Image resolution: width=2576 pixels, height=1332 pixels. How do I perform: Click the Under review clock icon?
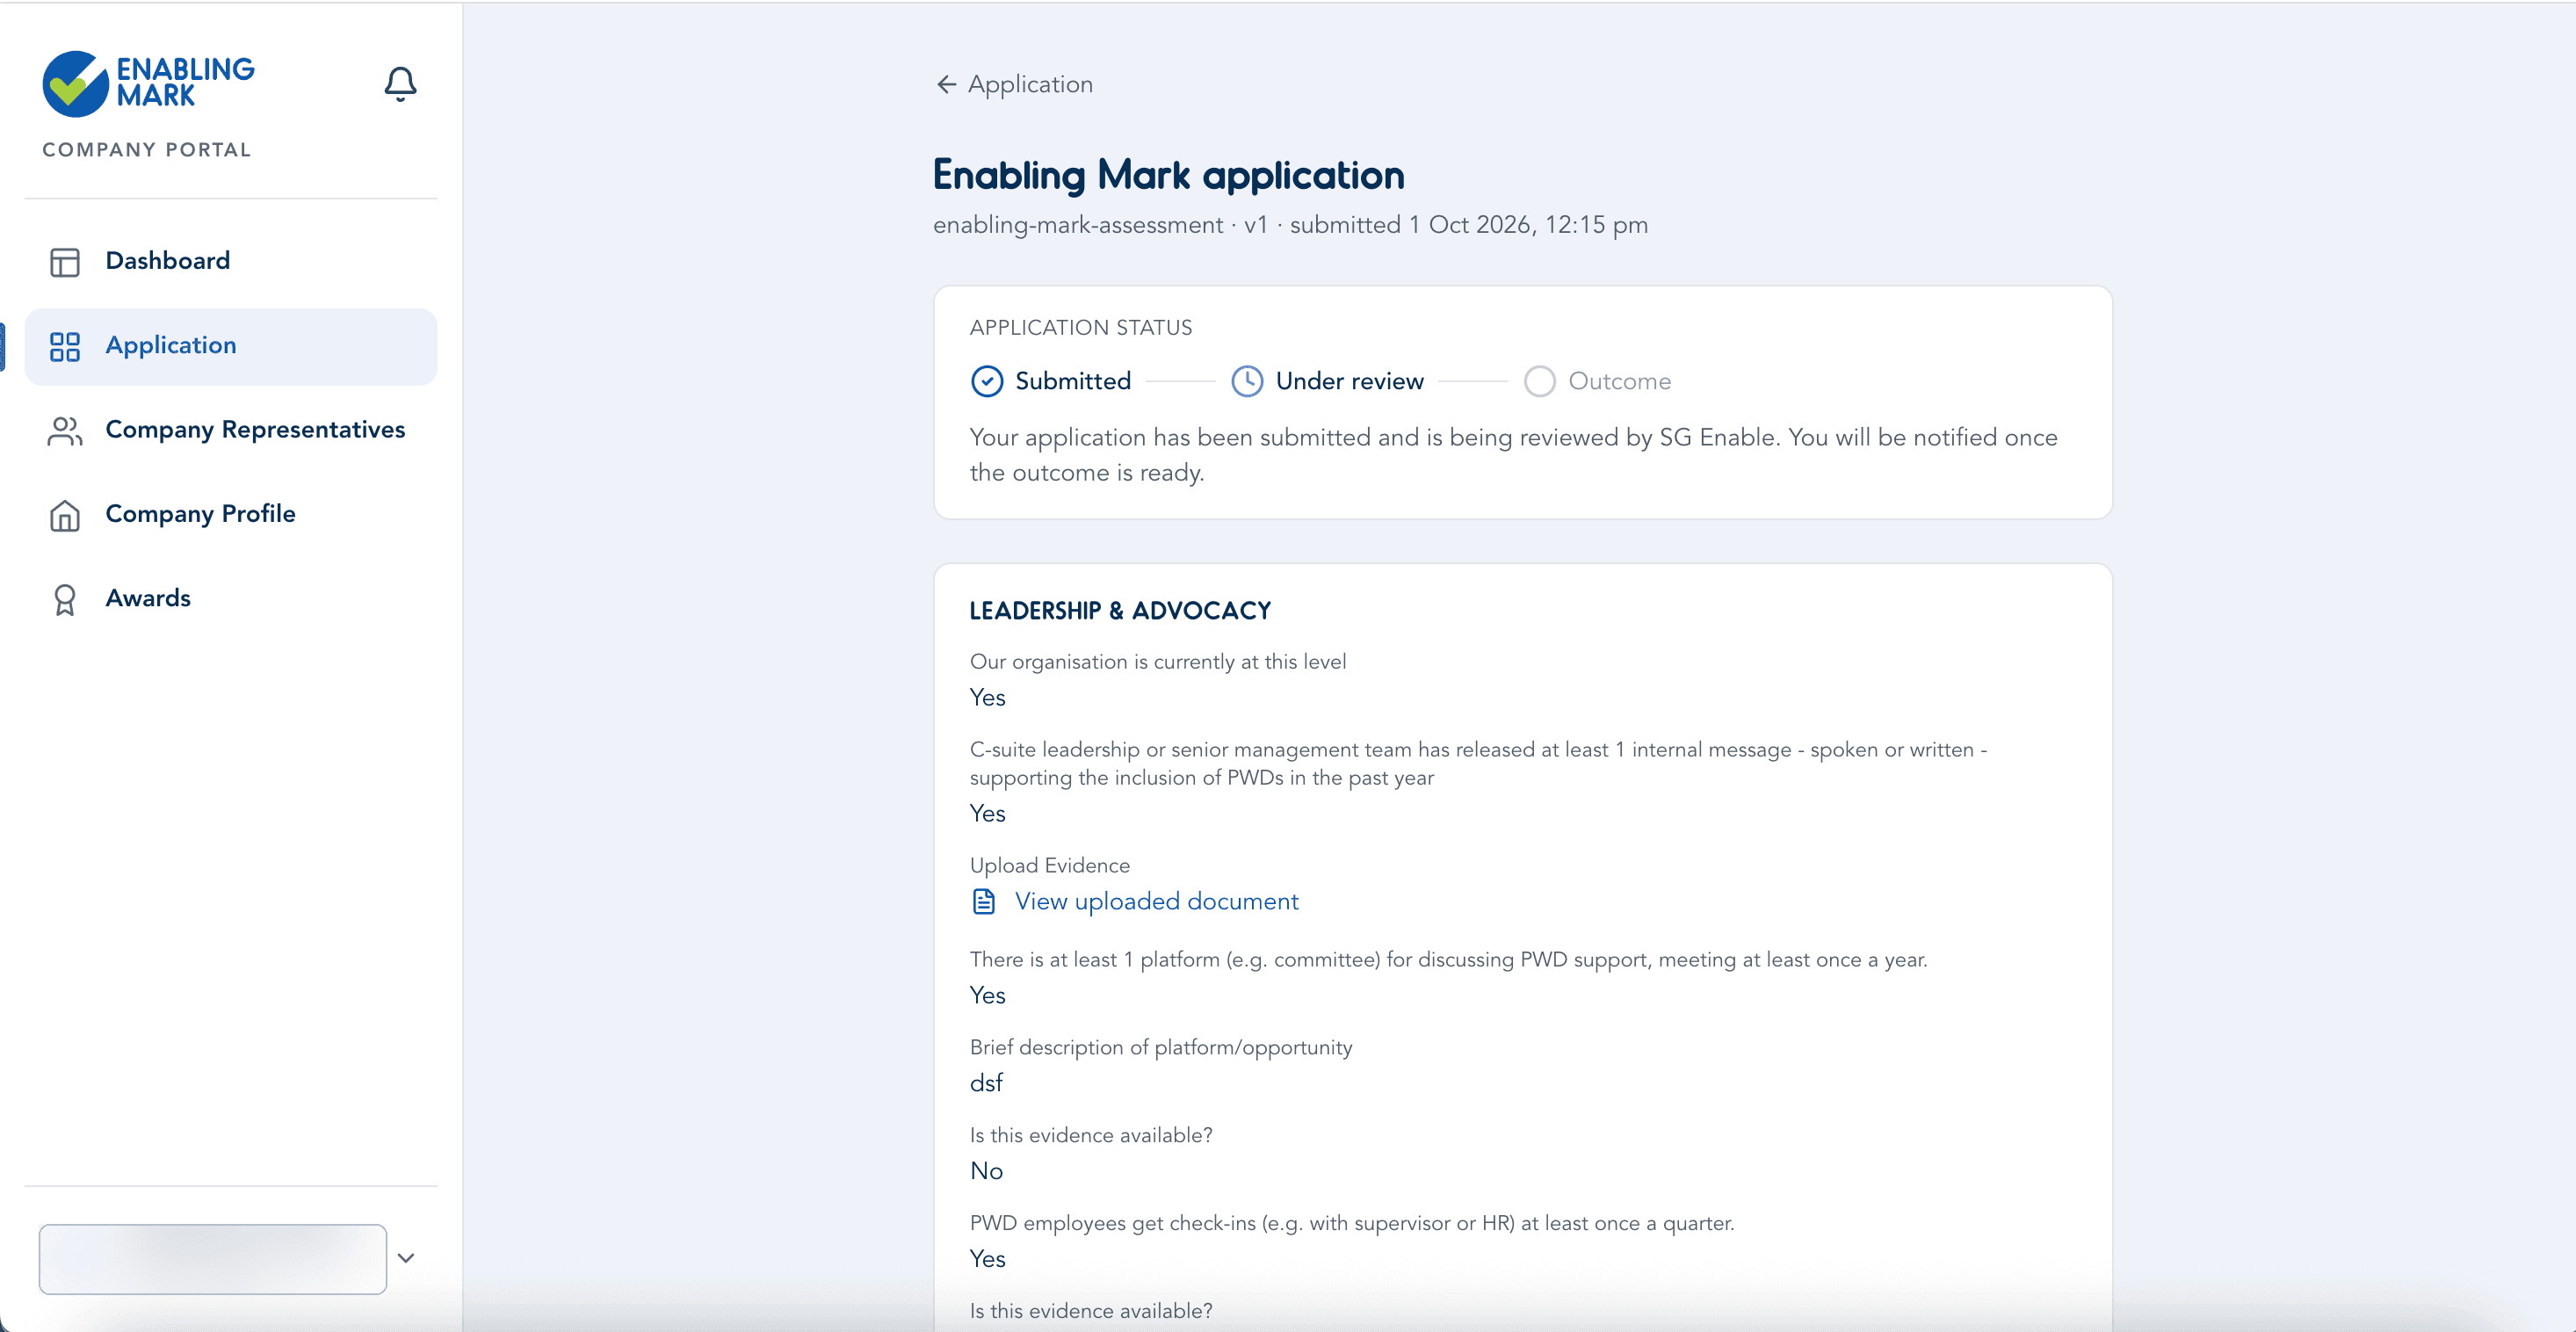coord(1247,381)
